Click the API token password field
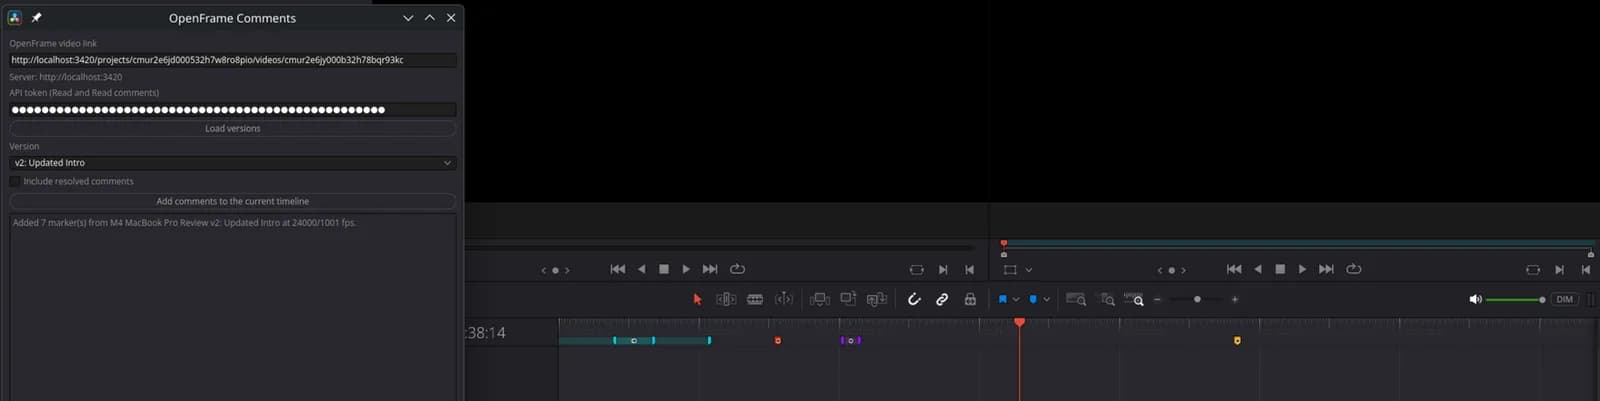The width and height of the screenshot is (1600, 401). pyautogui.click(x=233, y=110)
